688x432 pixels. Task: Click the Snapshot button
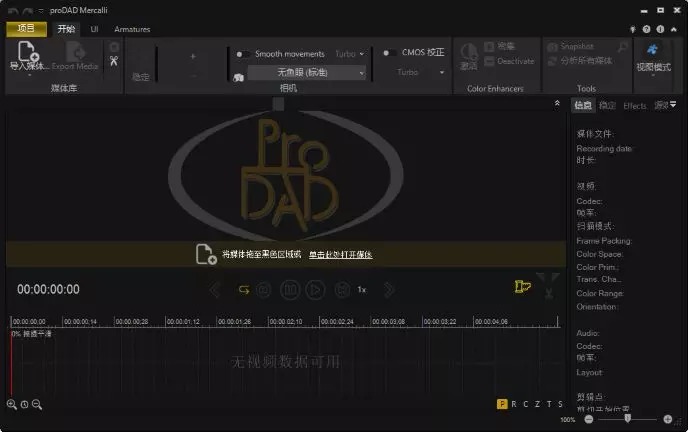coord(571,46)
